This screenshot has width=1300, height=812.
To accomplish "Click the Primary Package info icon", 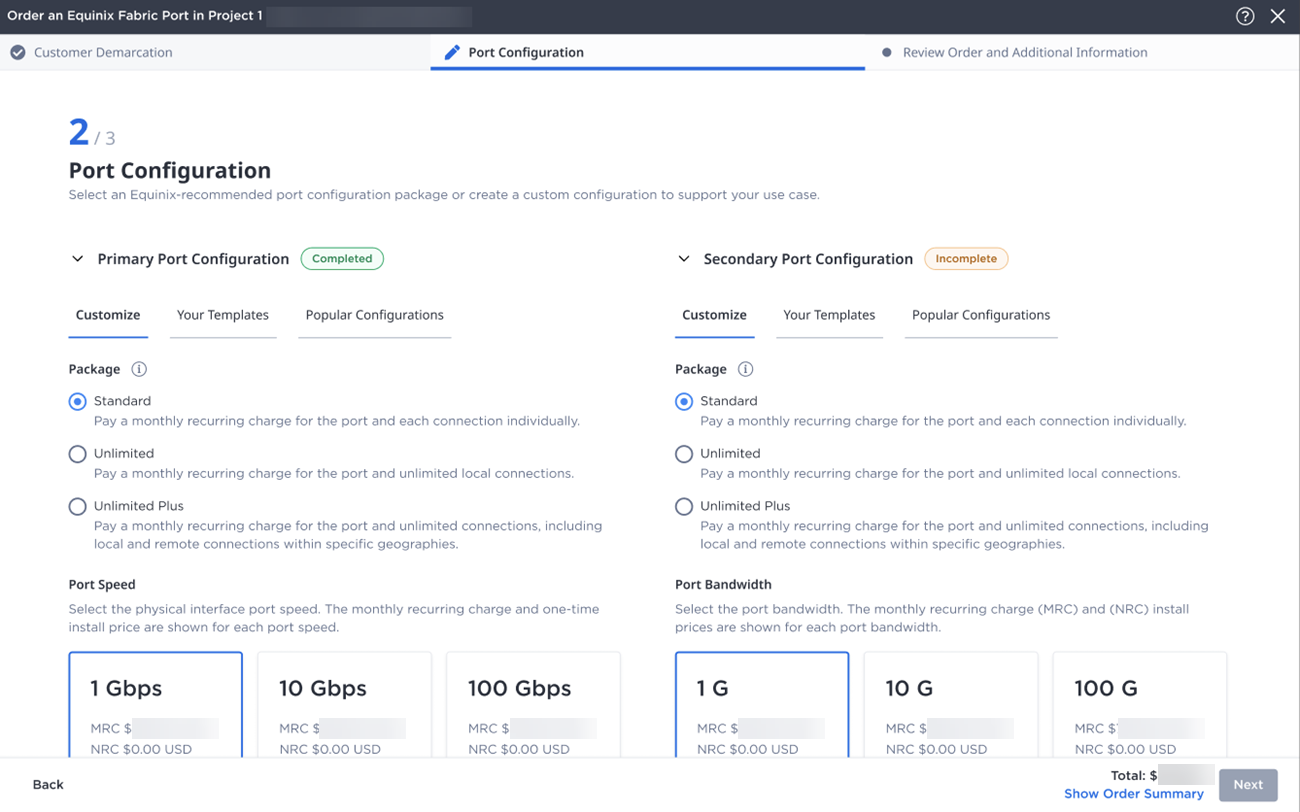I will tap(139, 369).
